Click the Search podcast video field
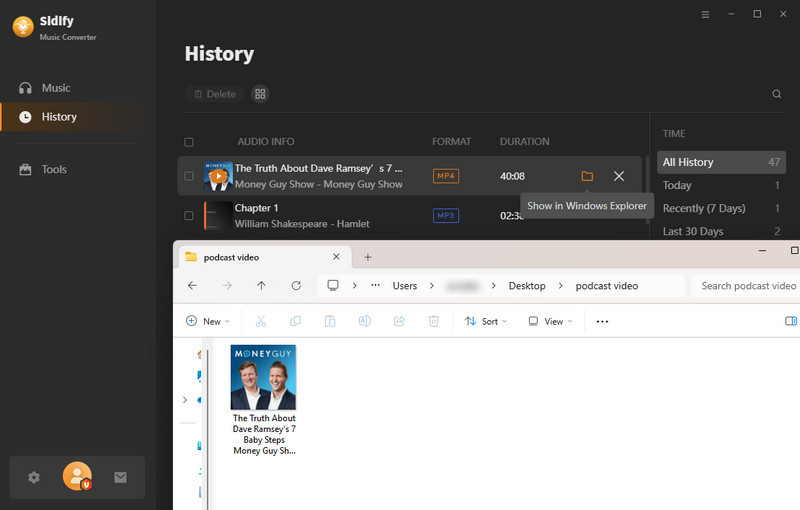 coord(745,286)
